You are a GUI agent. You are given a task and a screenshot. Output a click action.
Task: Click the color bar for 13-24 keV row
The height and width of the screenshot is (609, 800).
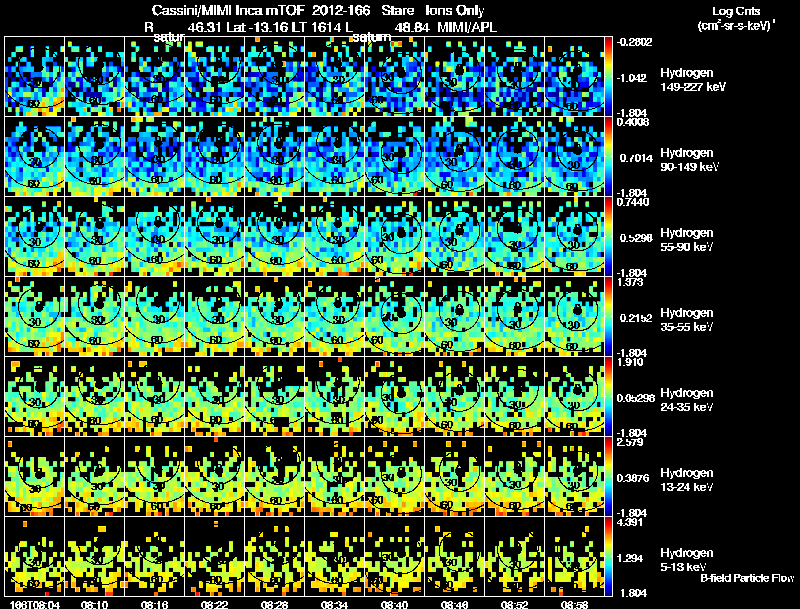point(608,477)
